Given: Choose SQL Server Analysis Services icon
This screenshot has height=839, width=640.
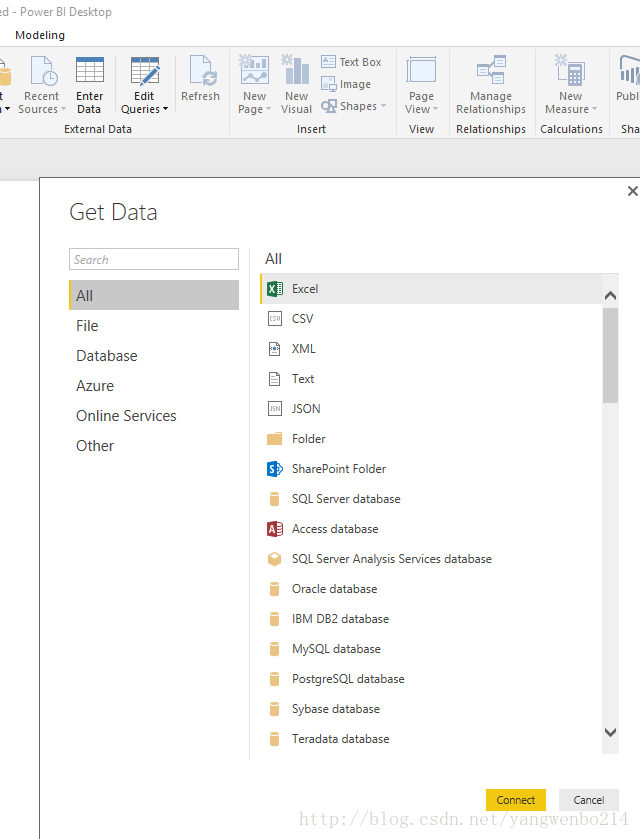Looking at the screenshot, I should point(275,559).
